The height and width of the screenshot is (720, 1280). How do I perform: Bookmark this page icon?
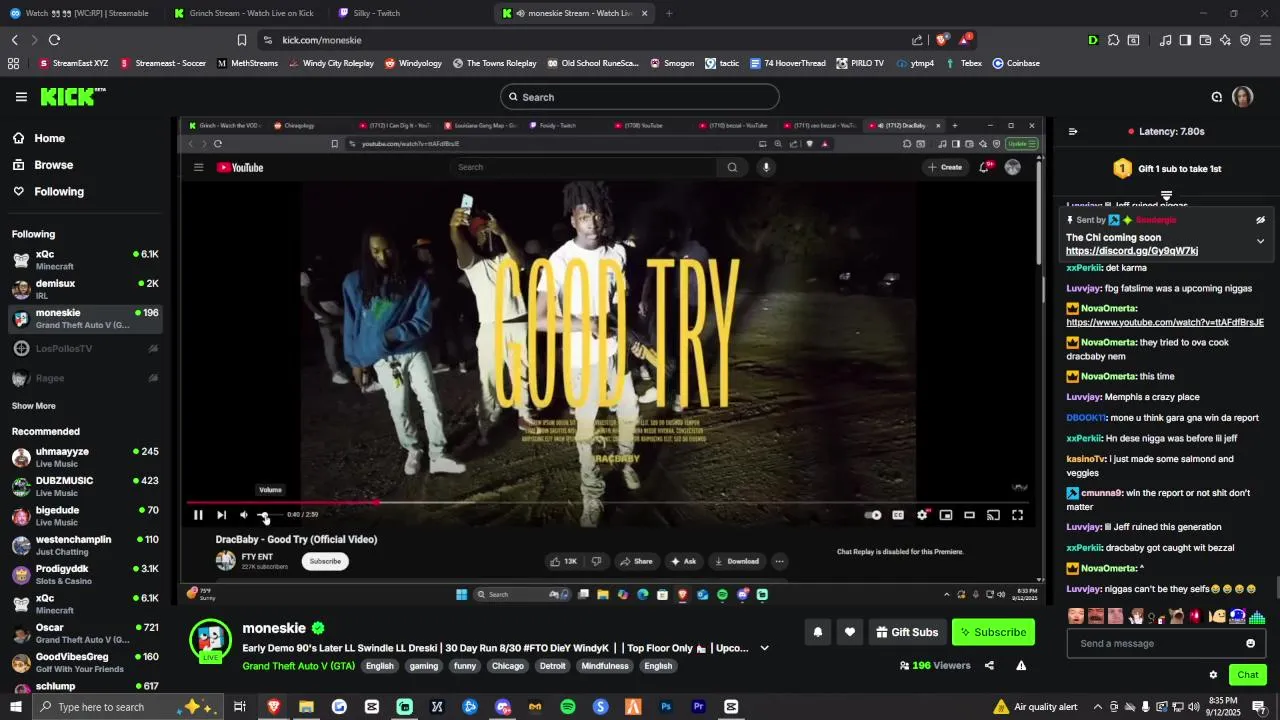(x=242, y=40)
